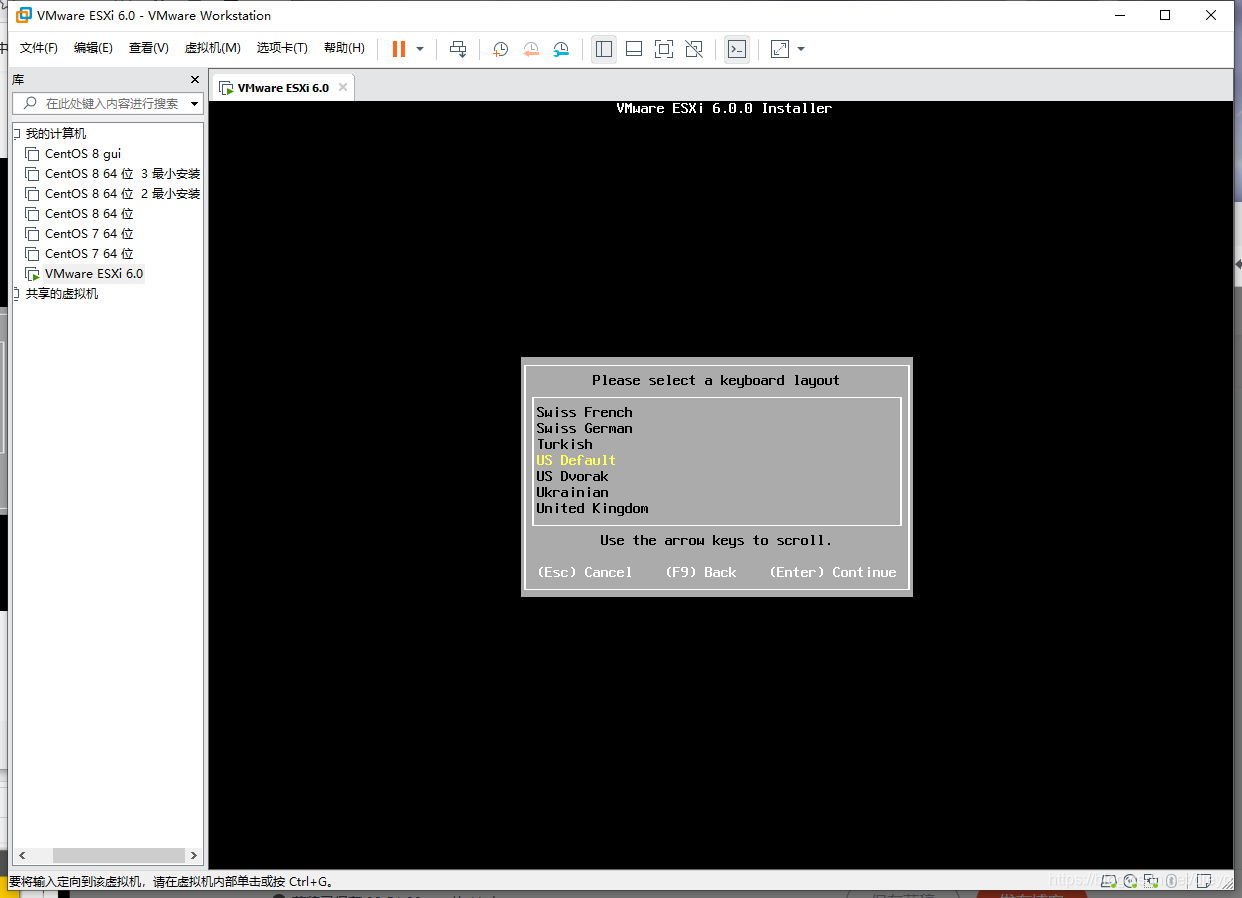Click the stretch guest display icon
Screen dimensions: 1242x898
point(780,48)
